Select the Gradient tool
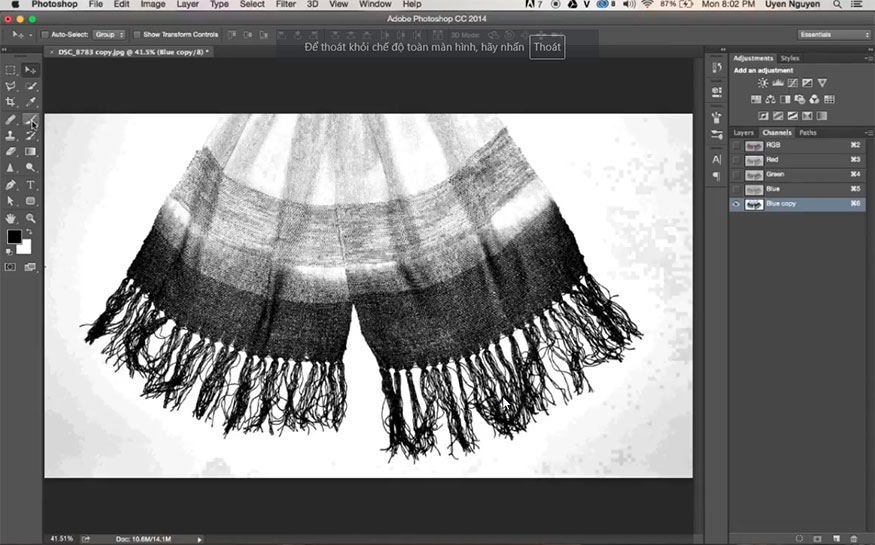 tap(30, 151)
